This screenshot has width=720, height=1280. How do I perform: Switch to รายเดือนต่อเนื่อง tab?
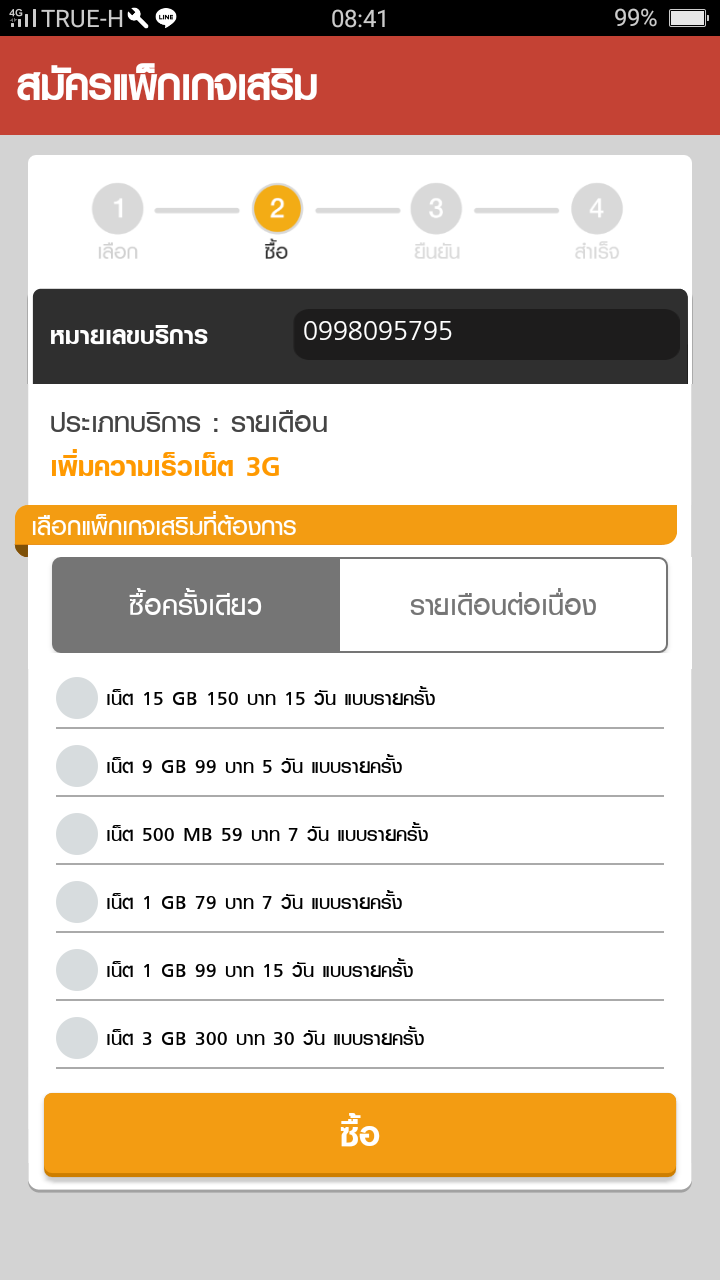click(x=503, y=605)
